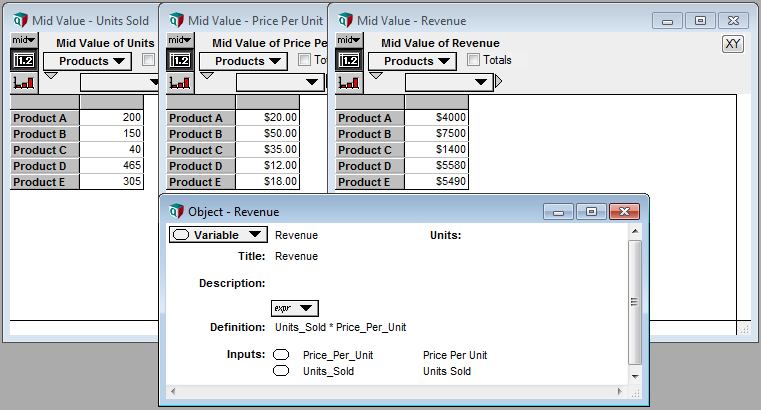
Task: Select Product E row in Price Per Unit table
Action: tap(201, 182)
